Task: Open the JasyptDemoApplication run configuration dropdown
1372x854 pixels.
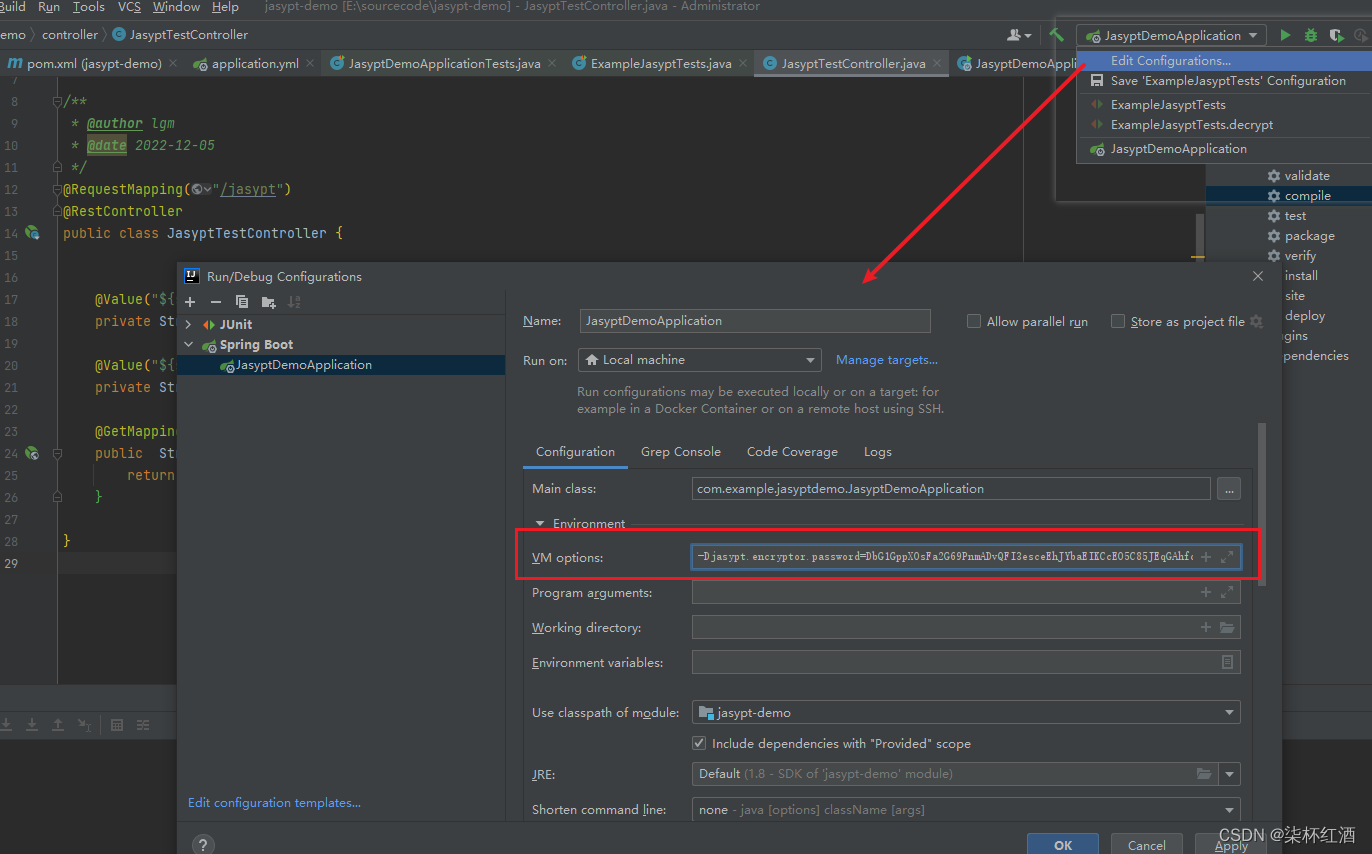Action: 1171,36
